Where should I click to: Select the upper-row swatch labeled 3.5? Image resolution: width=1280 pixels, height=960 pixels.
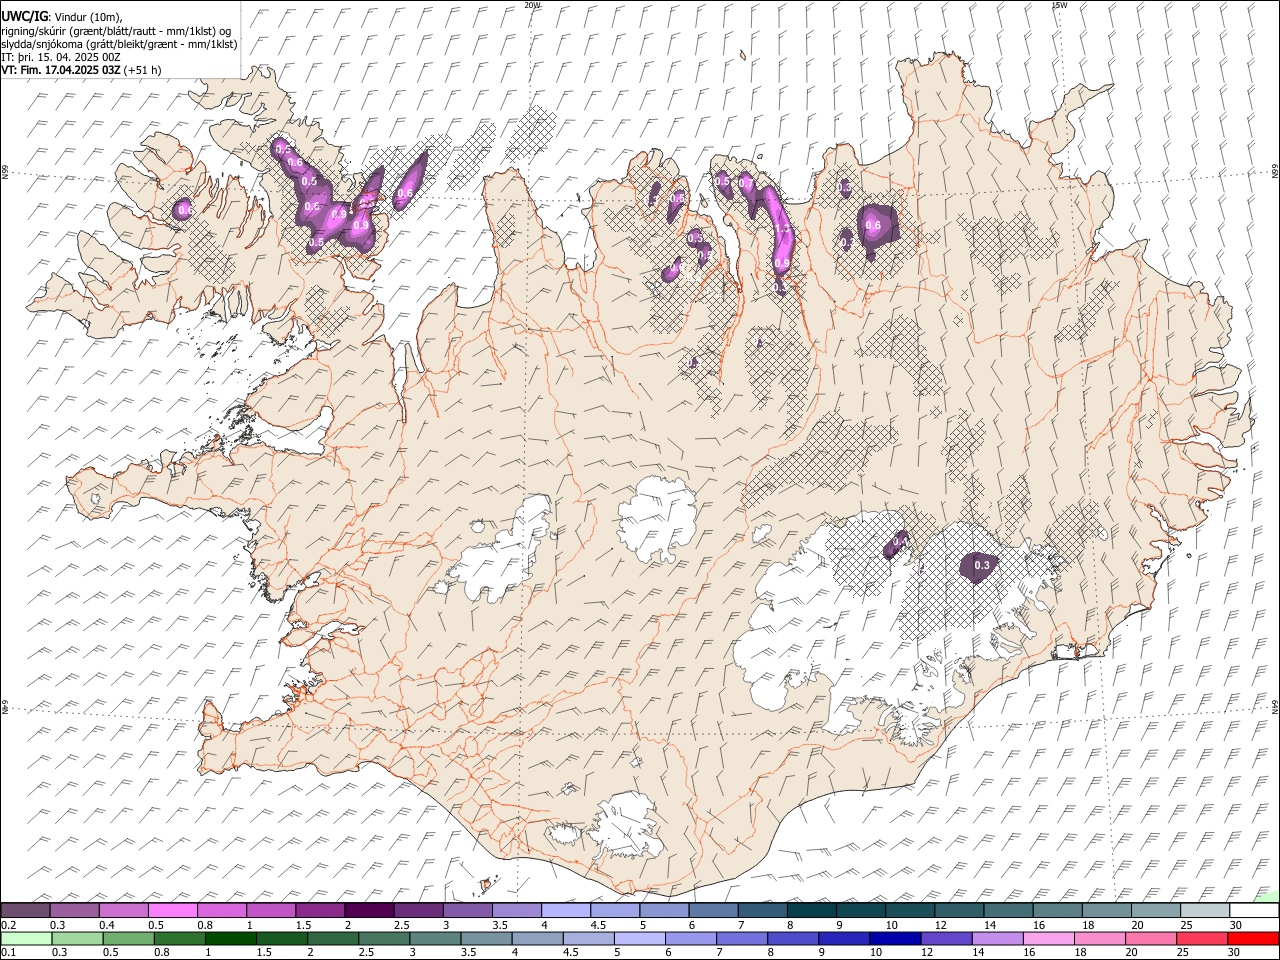[516, 911]
